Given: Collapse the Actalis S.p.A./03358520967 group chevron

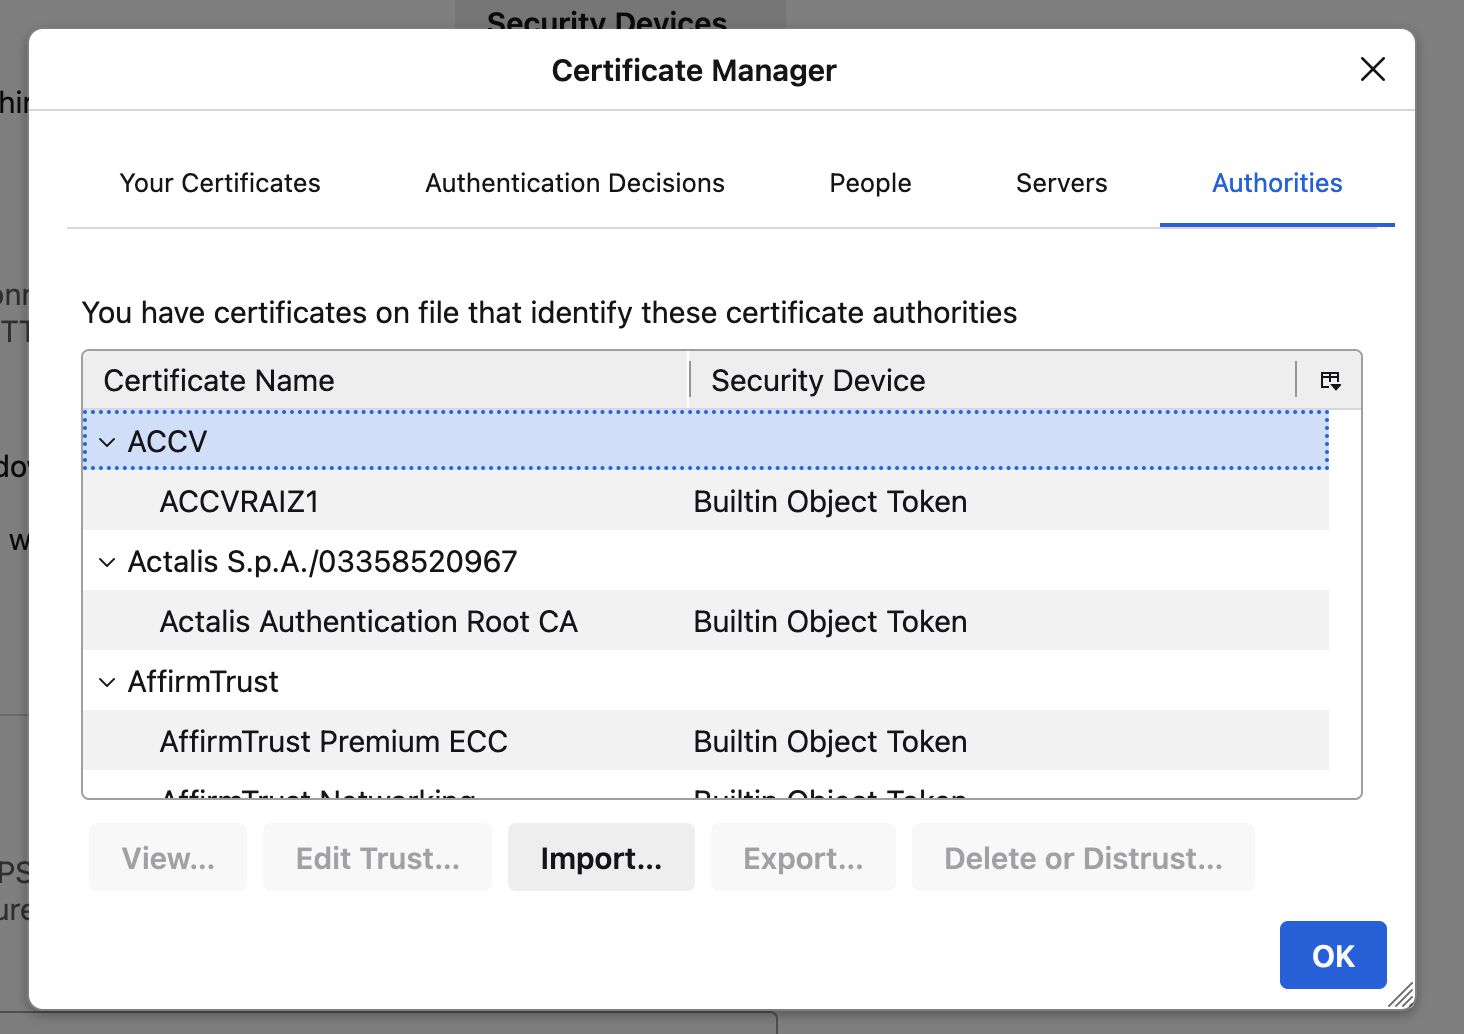Looking at the screenshot, I should (x=107, y=561).
